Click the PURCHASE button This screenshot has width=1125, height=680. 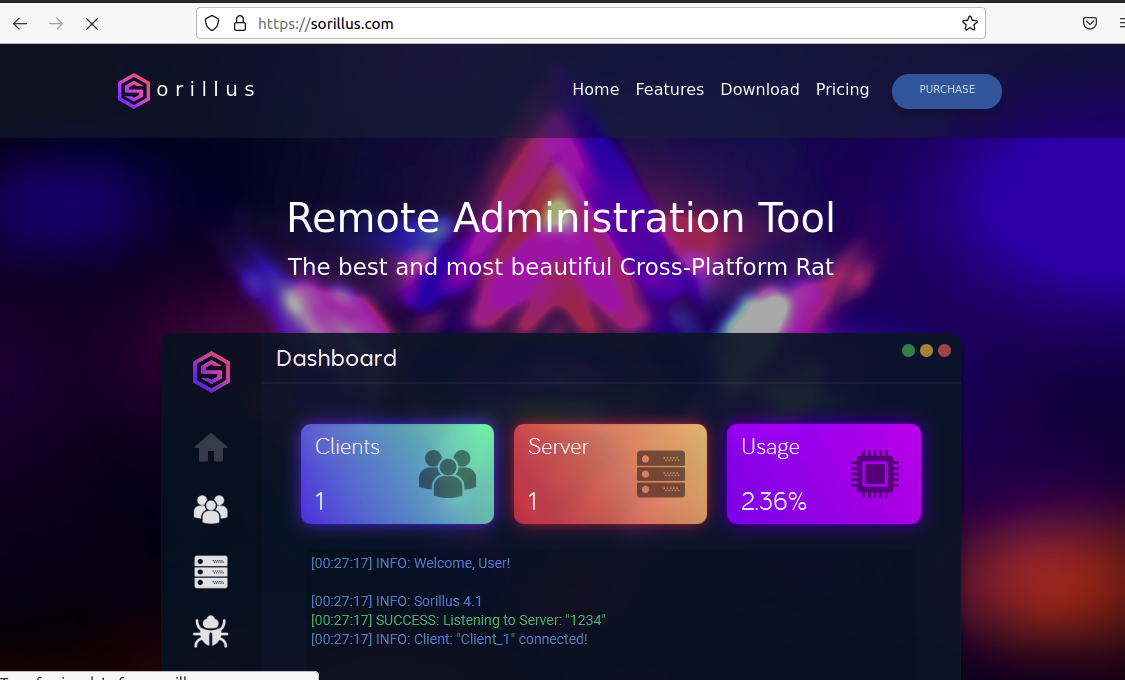[x=946, y=91]
